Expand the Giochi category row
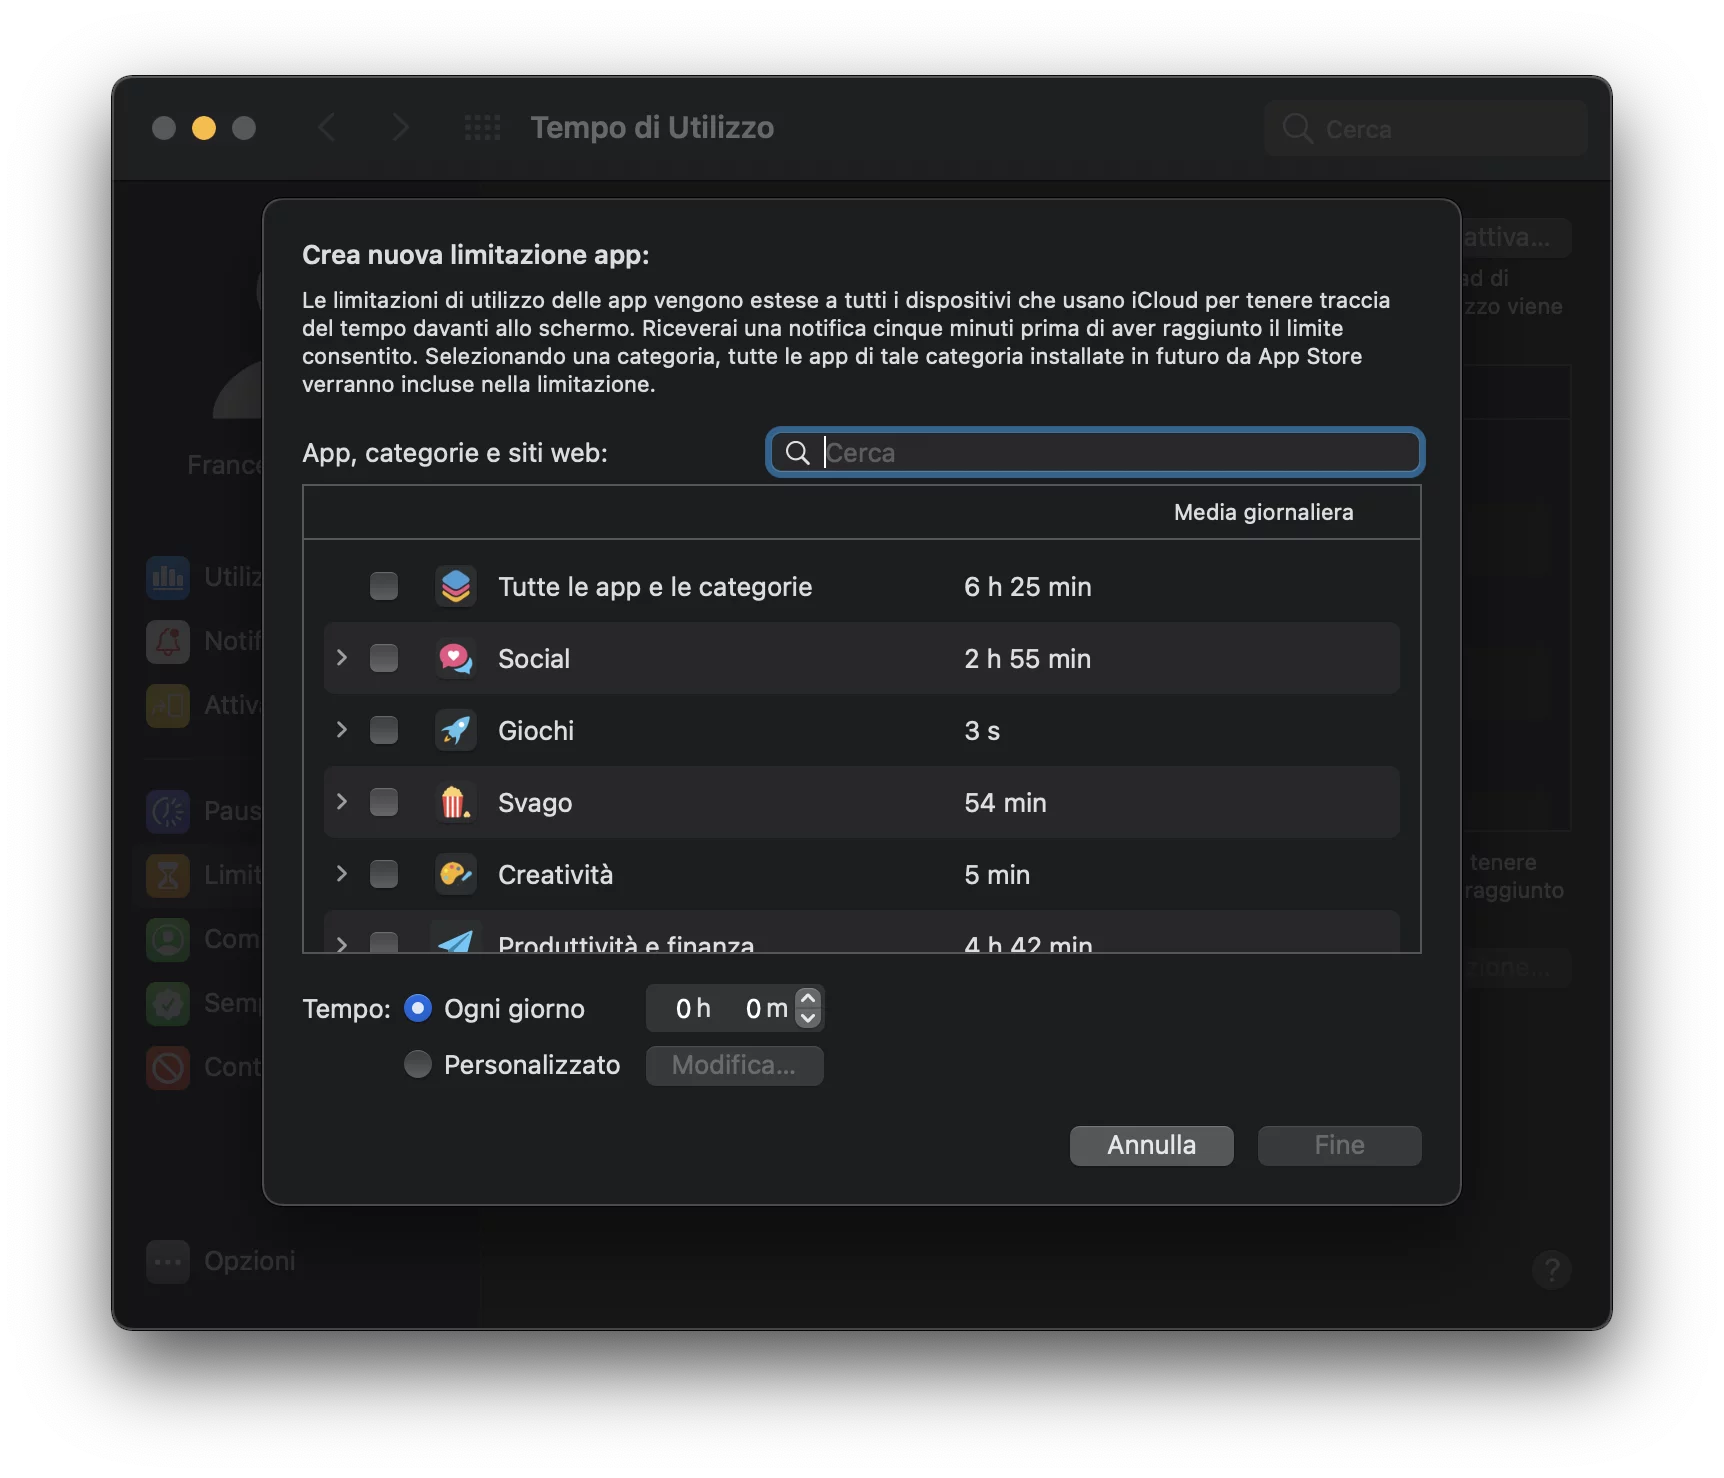 pyautogui.click(x=342, y=730)
